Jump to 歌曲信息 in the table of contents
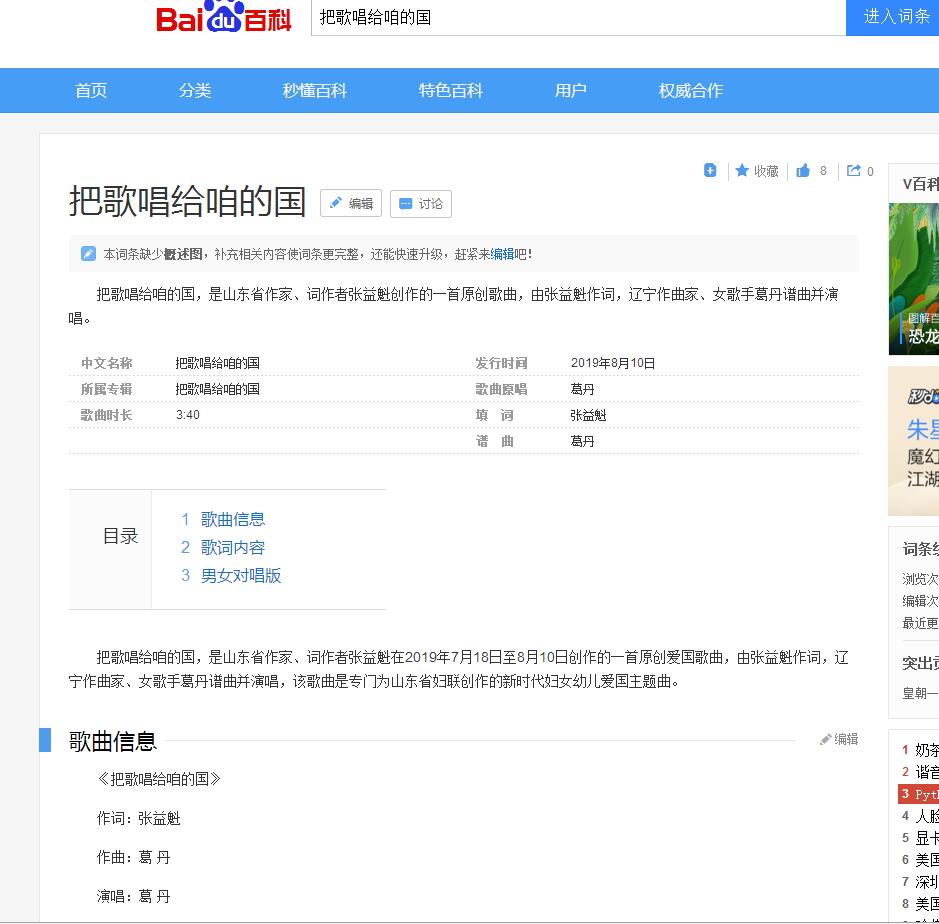939x924 pixels. pyautogui.click(x=233, y=519)
